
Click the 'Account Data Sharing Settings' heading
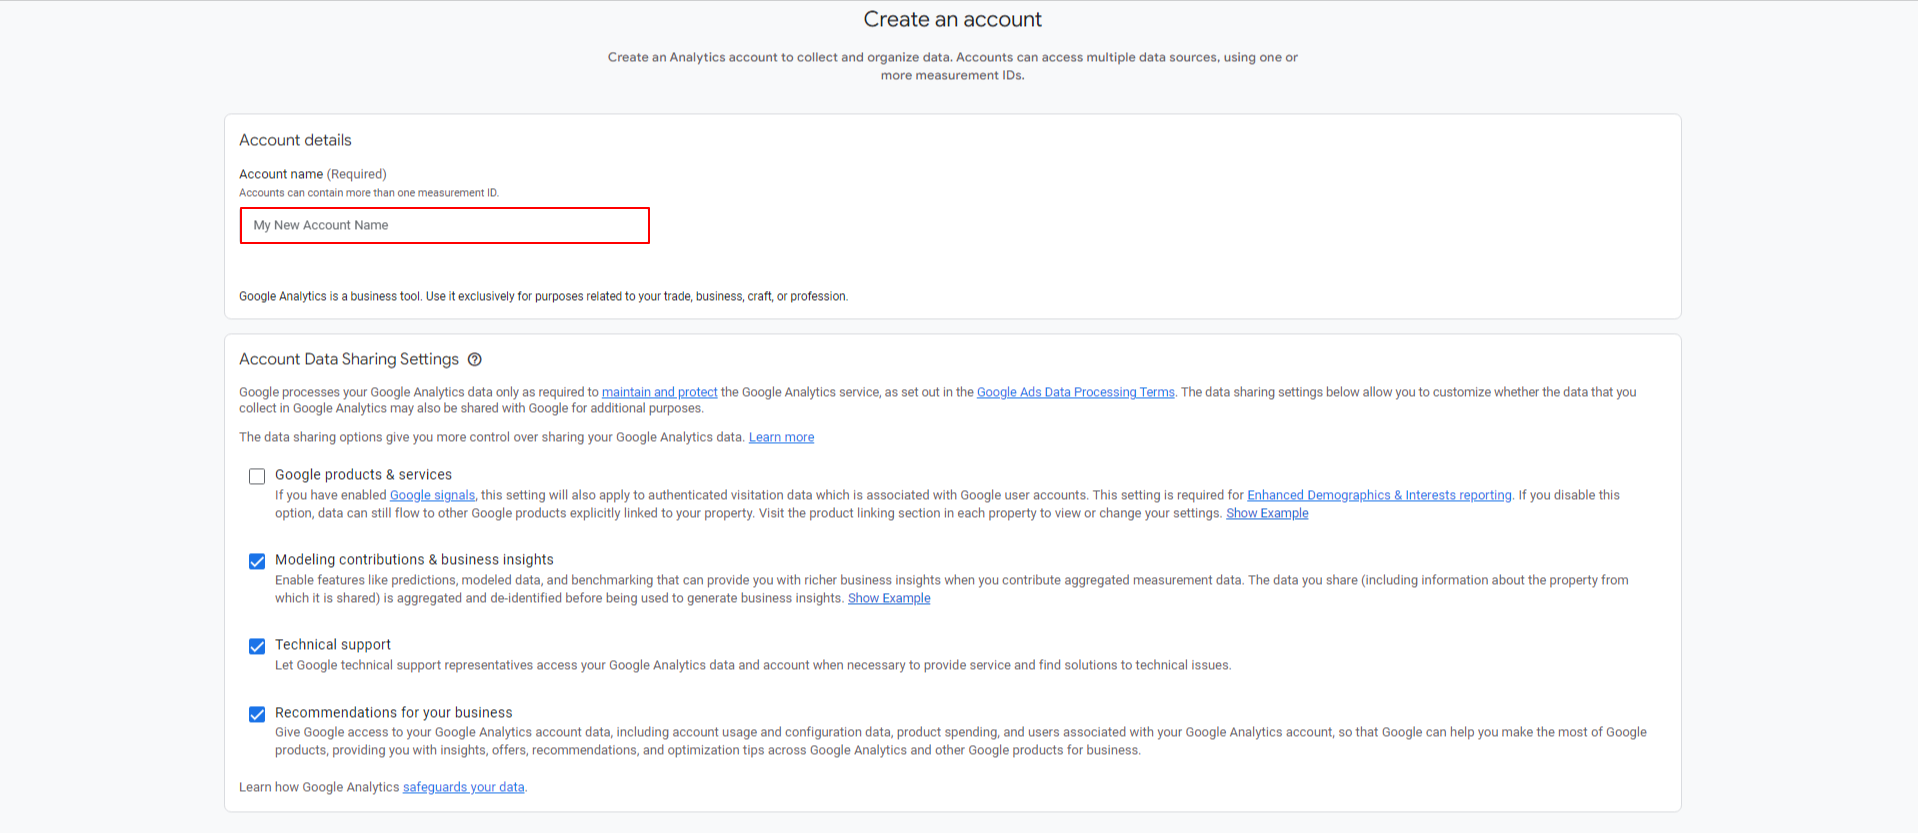click(348, 359)
